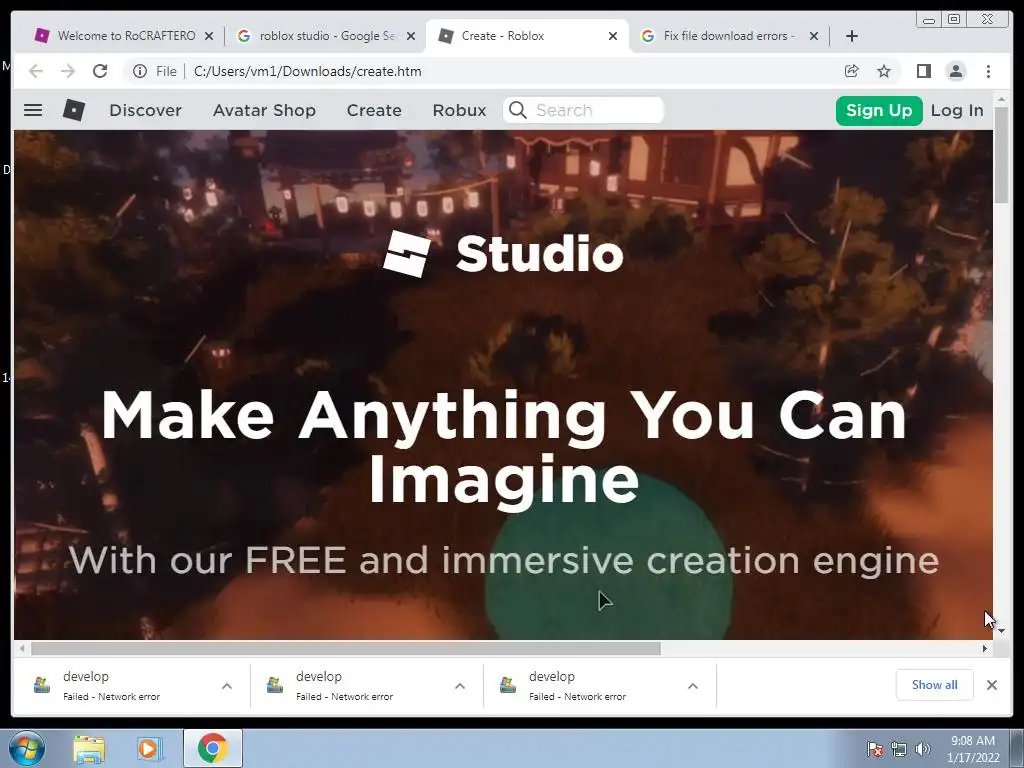1024x768 pixels.
Task: Expand options for first develop download
Action: [x=227, y=686]
